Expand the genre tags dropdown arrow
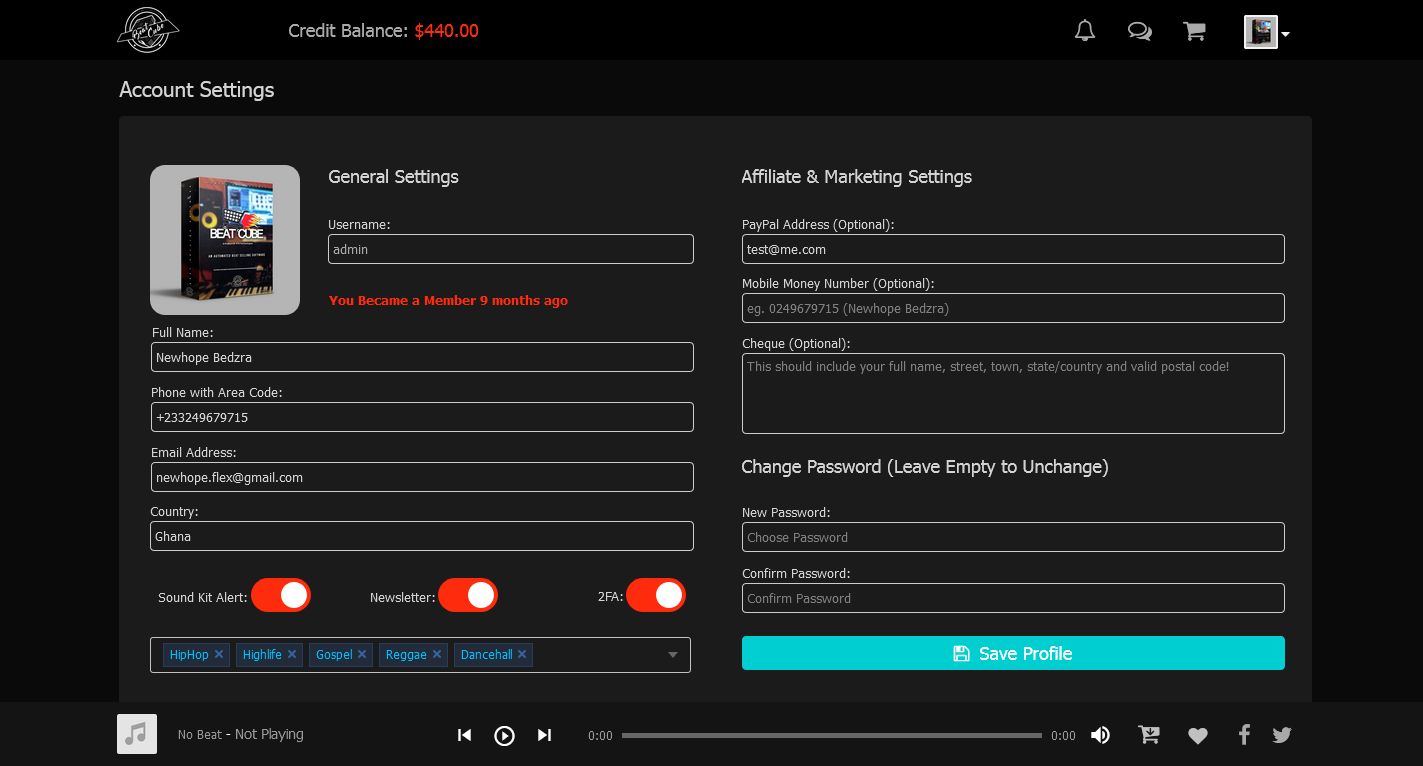This screenshot has height=766, width=1423. coord(673,655)
